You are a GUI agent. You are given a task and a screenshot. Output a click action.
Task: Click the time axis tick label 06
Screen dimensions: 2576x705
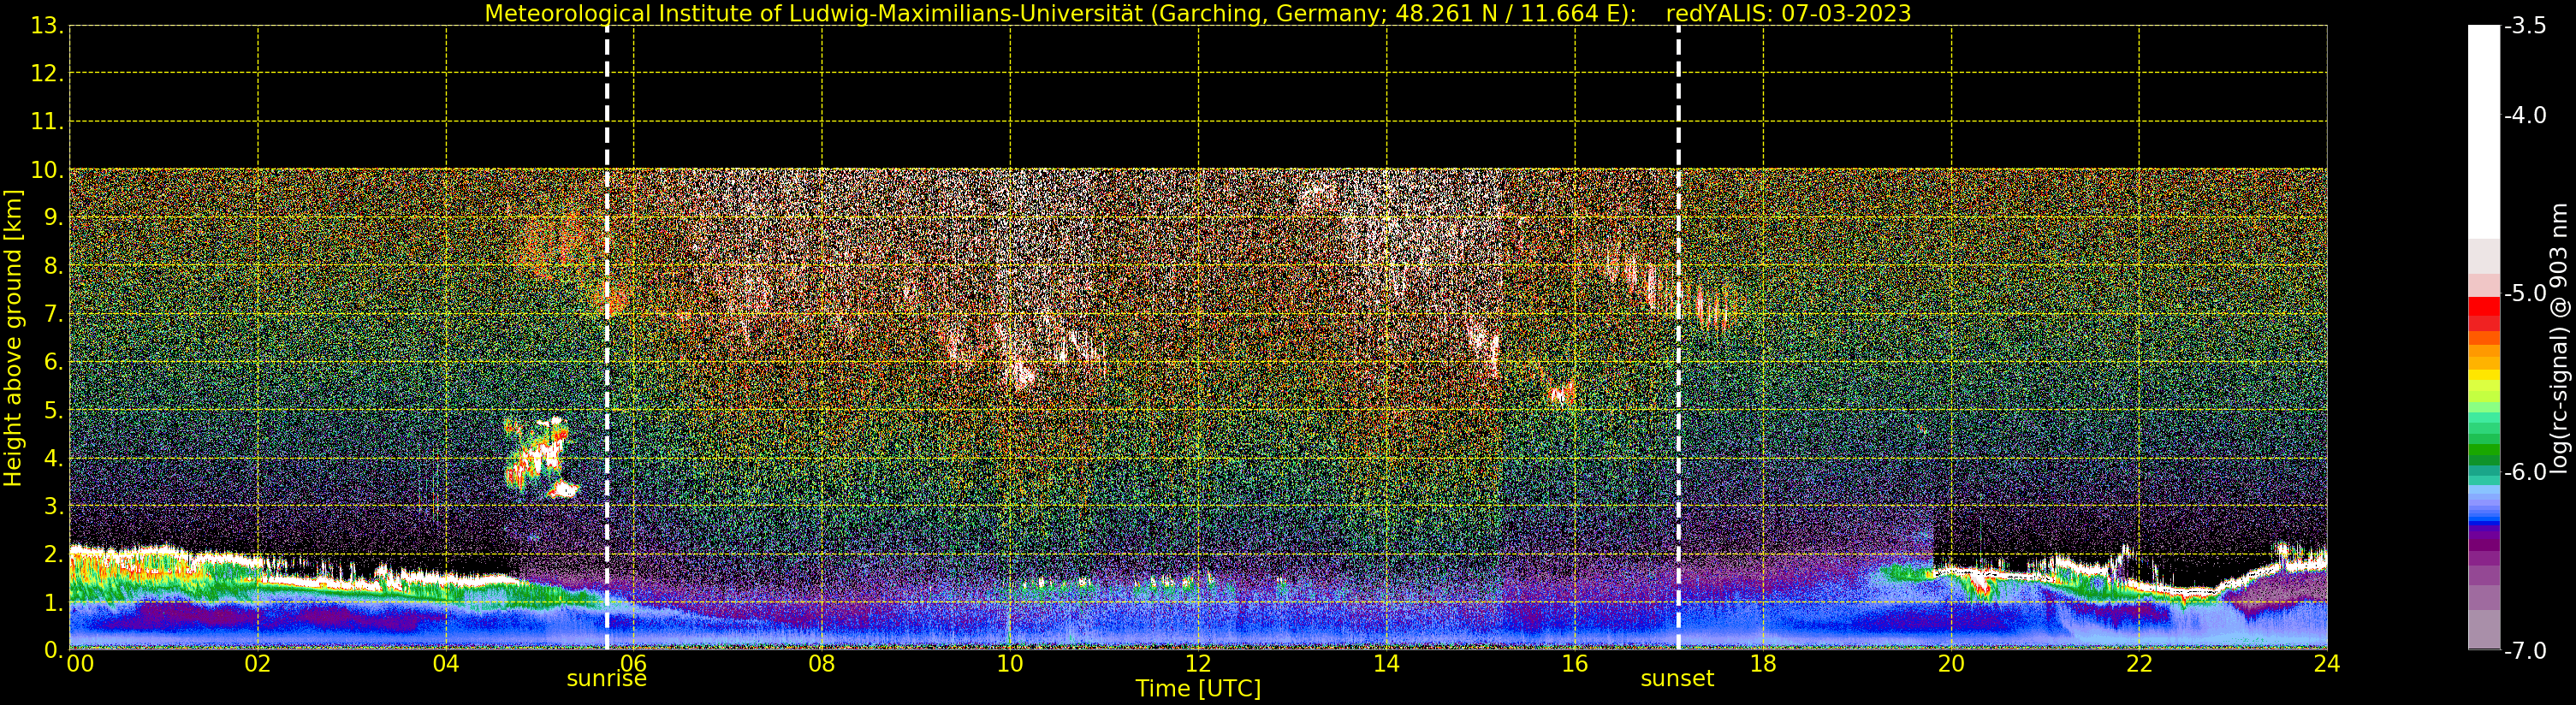coord(634,664)
